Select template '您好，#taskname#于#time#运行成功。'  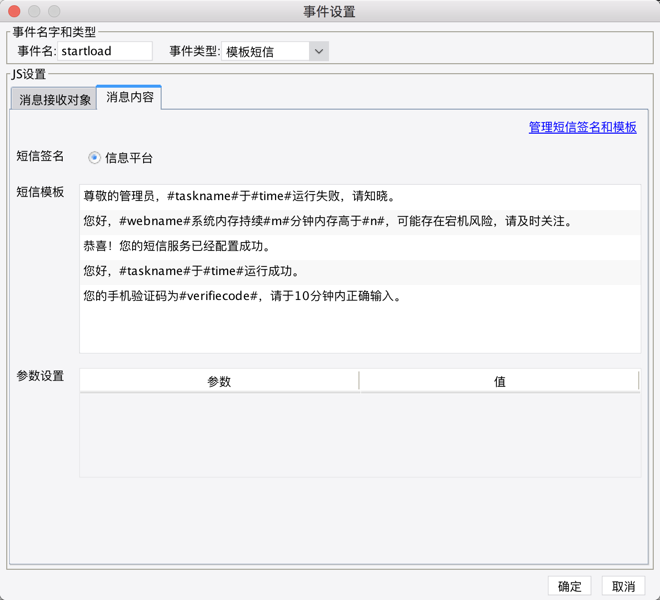pos(360,271)
